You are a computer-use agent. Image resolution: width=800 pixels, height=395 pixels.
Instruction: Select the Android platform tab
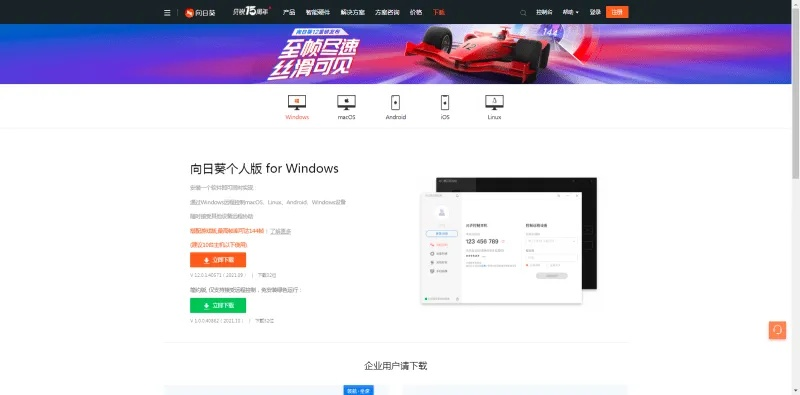[395, 107]
